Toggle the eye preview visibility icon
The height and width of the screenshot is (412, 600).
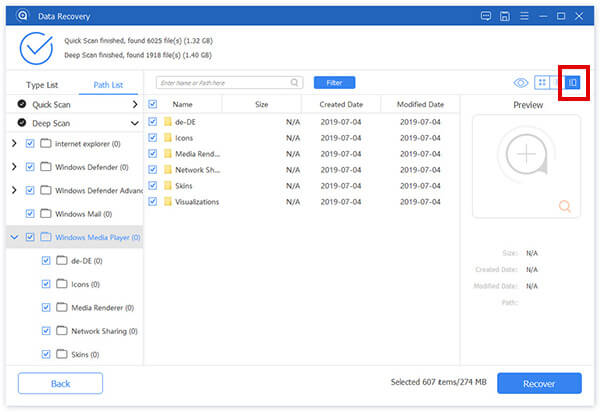point(521,83)
